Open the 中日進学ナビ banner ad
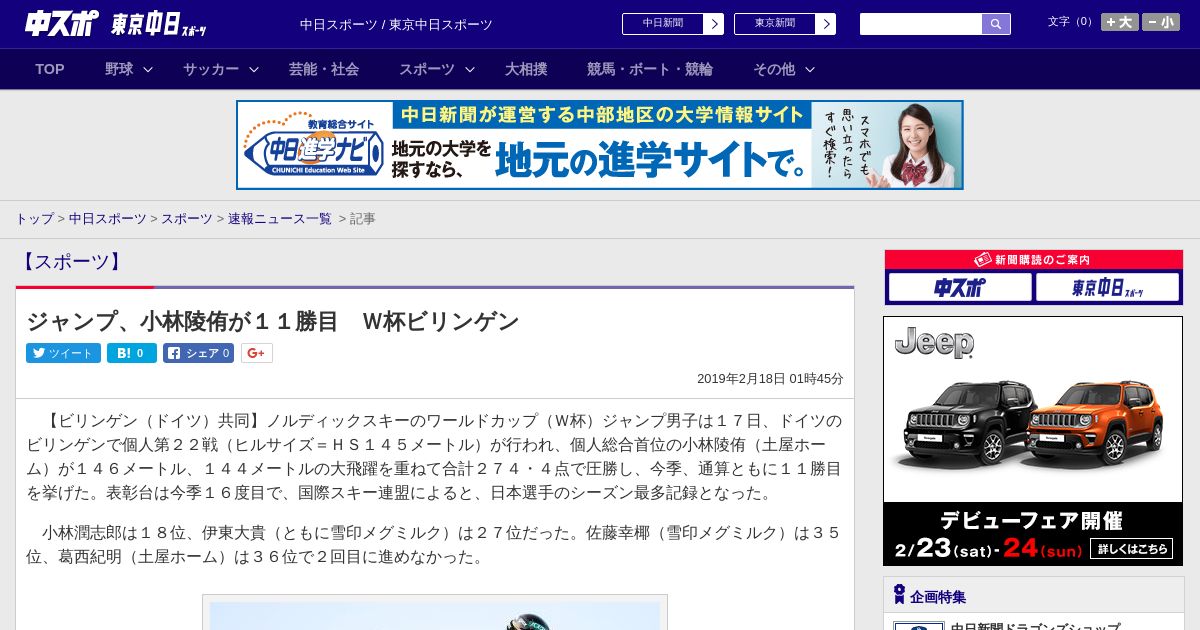 (x=600, y=145)
